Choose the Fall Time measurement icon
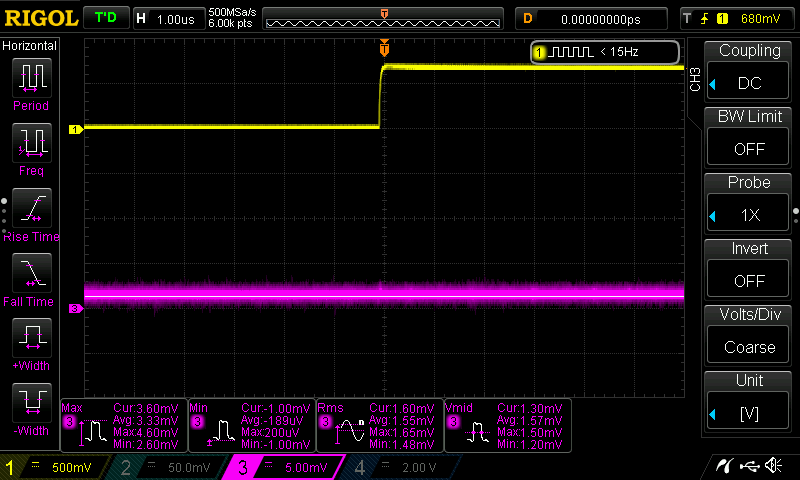The height and width of the screenshot is (480, 800). pyautogui.click(x=31, y=274)
